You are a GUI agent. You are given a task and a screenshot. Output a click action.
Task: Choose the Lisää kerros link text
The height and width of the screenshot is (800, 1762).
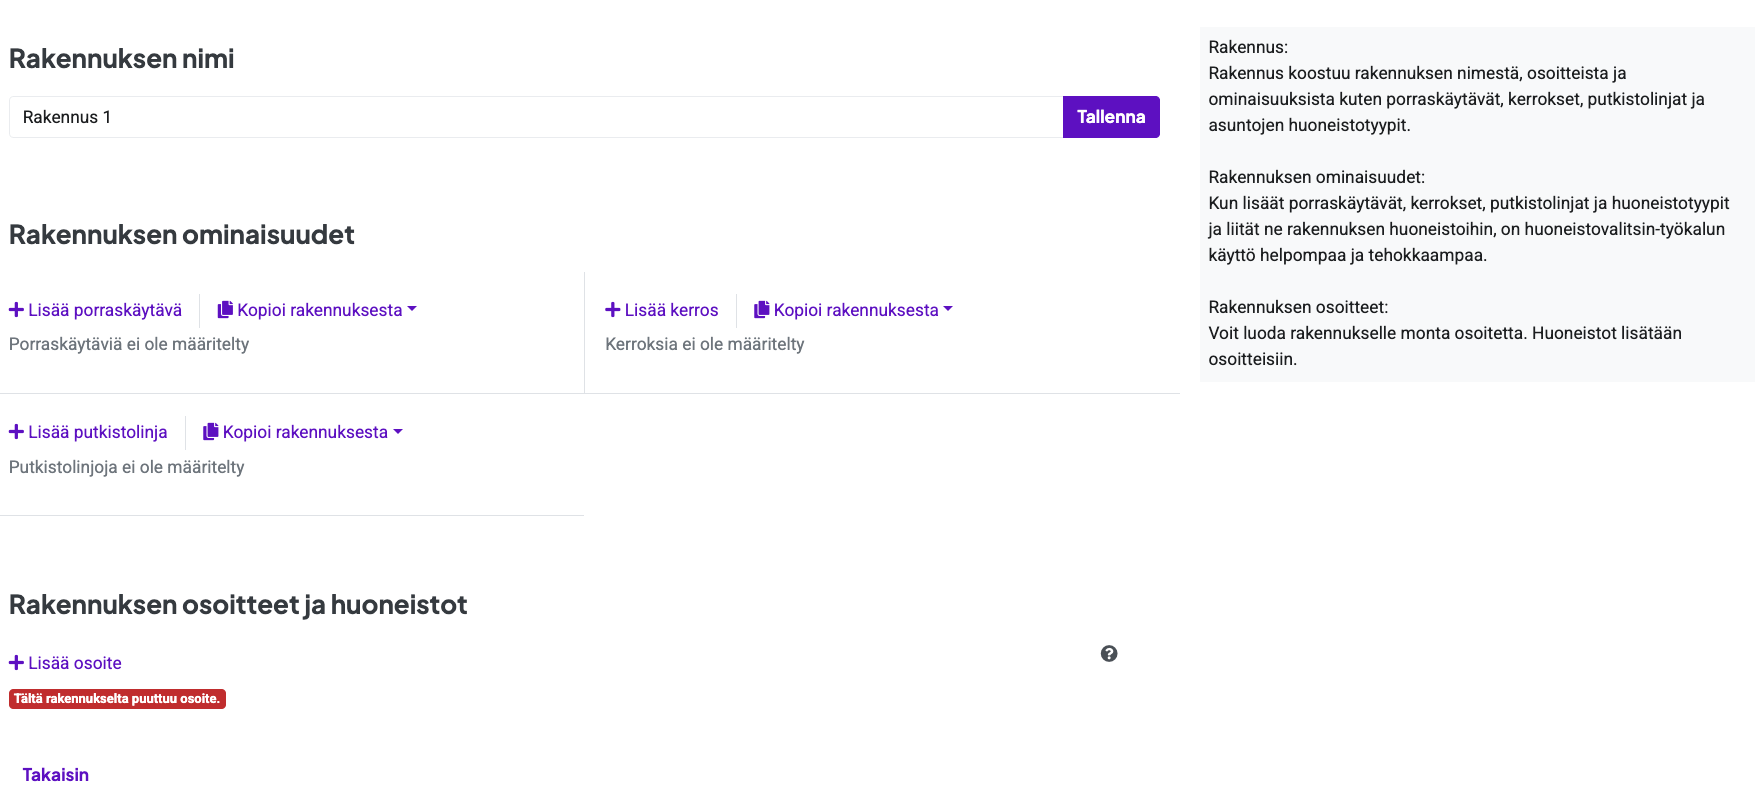pyautogui.click(x=671, y=310)
